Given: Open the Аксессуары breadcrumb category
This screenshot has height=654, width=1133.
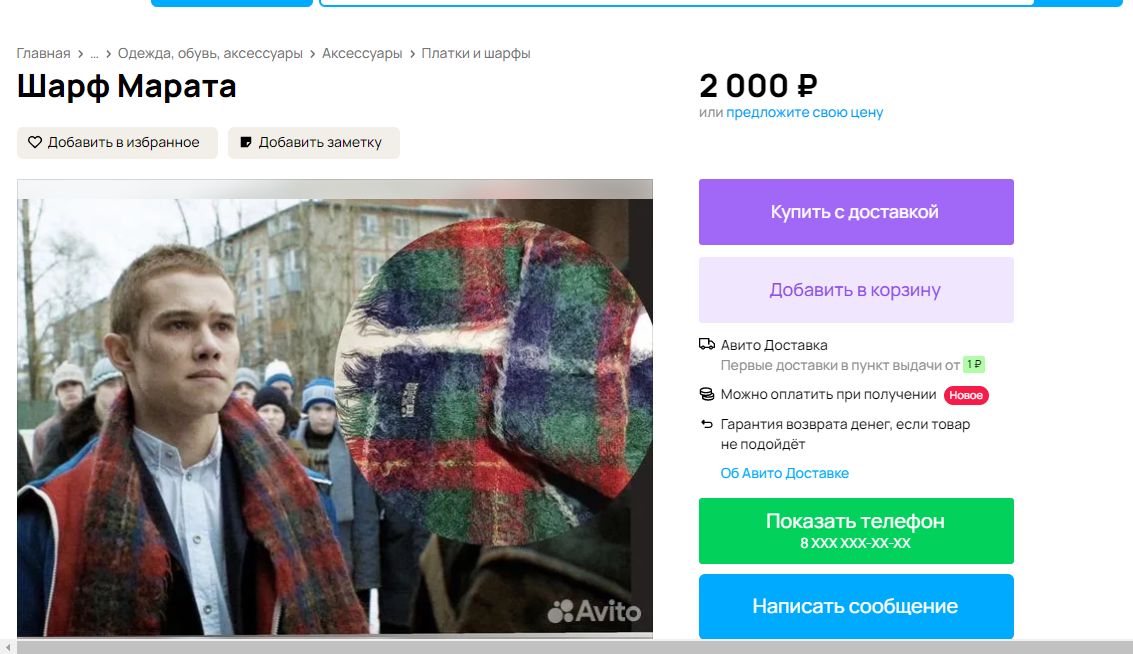Looking at the screenshot, I should point(362,53).
